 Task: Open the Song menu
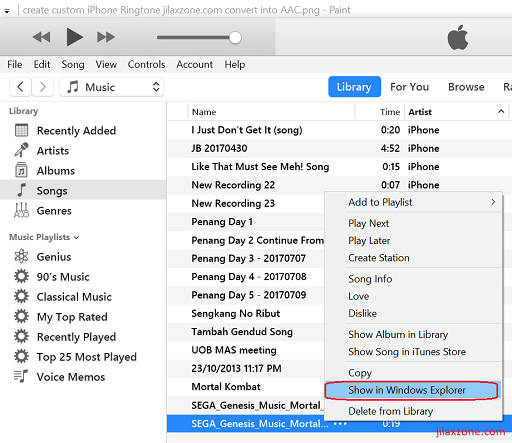pyautogui.click(x=73, y=64)
